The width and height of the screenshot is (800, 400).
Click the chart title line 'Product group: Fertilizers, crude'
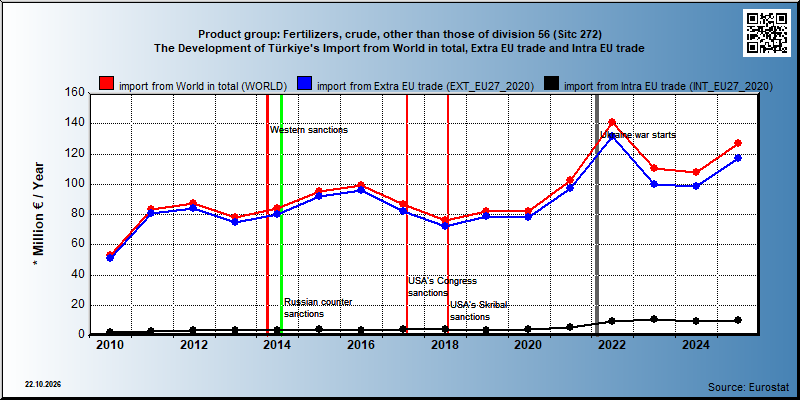point(399,35)
